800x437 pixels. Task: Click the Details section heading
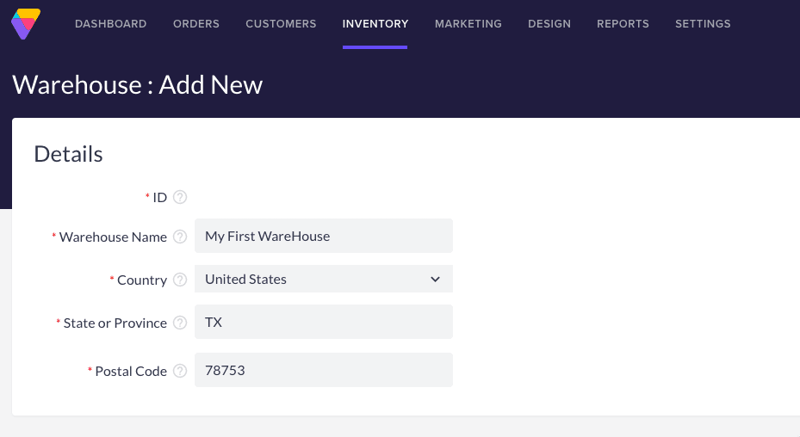pos(68,154)
